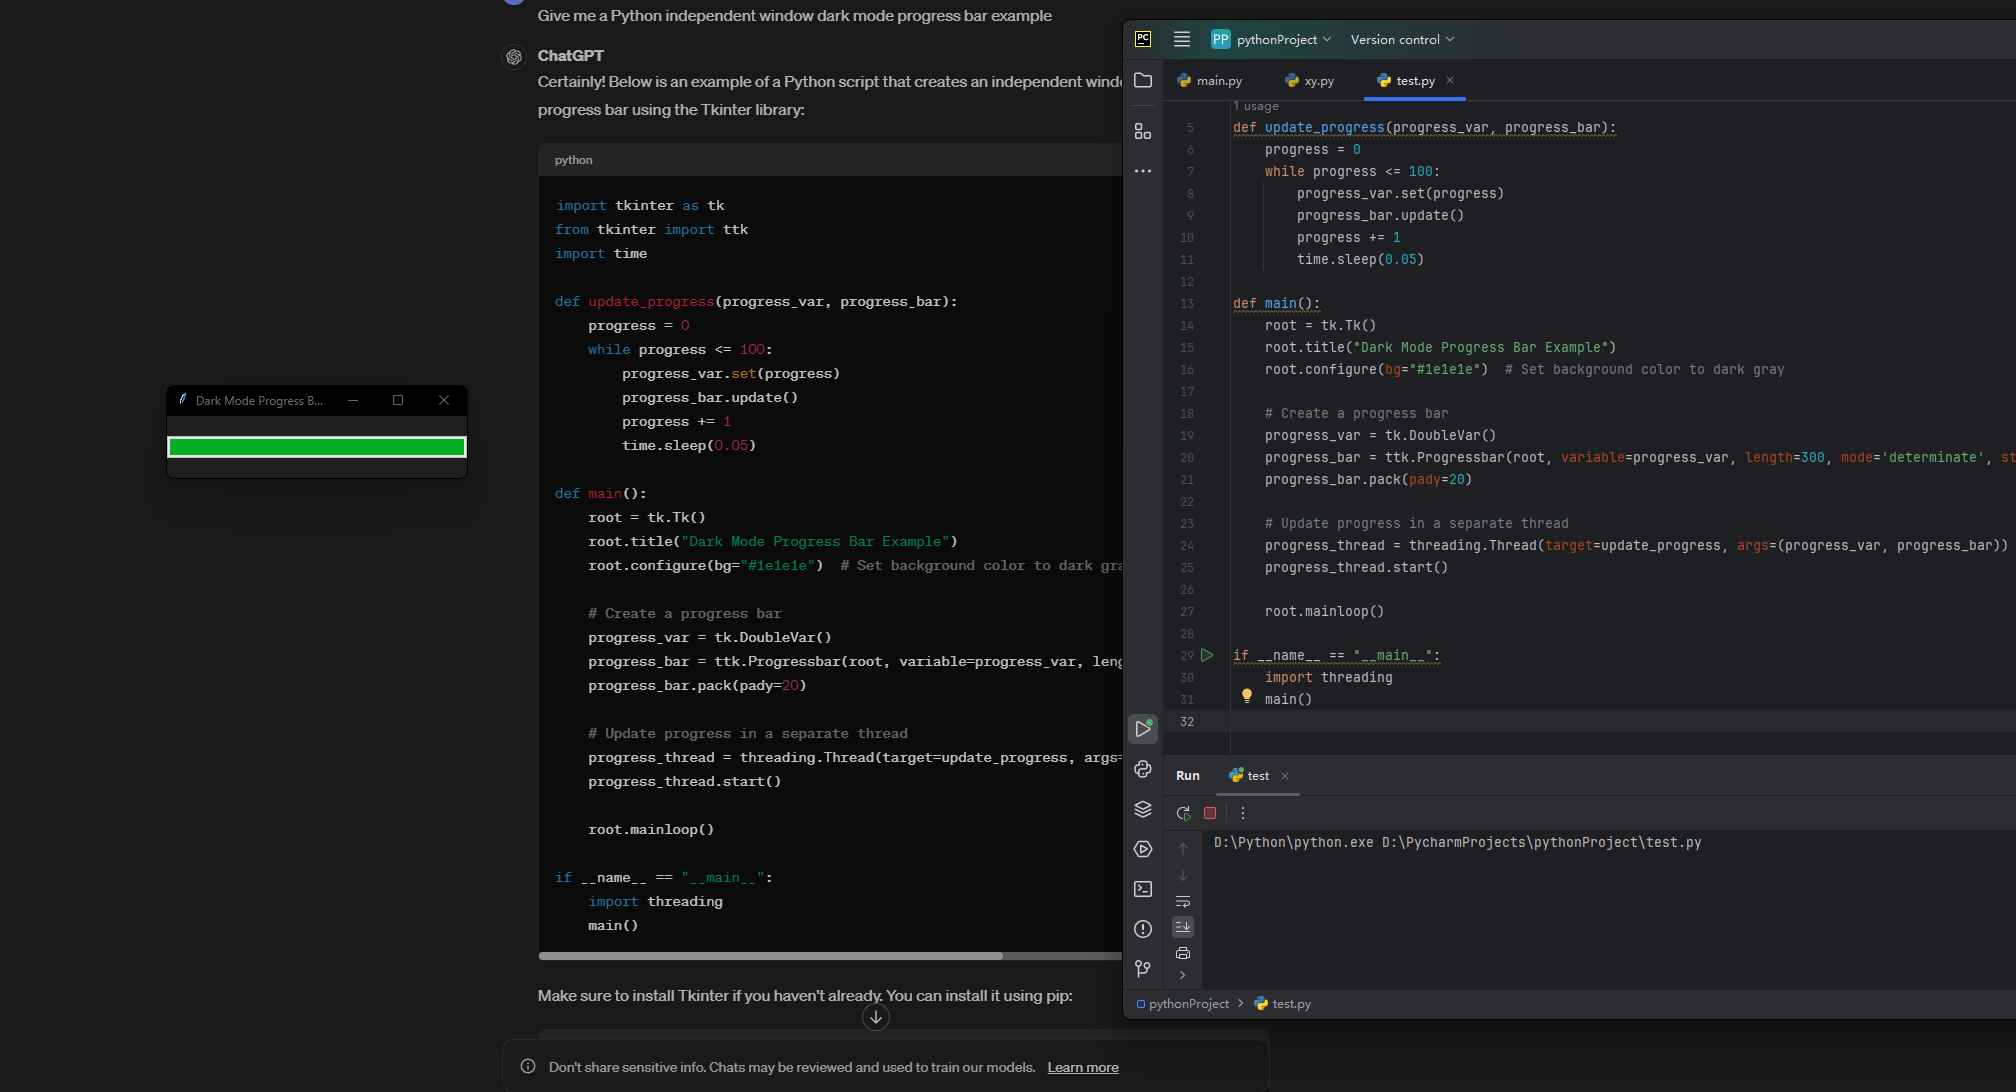Click the Learn more link
Viewport: 2016px width, 1092px height.
click(x=1083, y=1067)
